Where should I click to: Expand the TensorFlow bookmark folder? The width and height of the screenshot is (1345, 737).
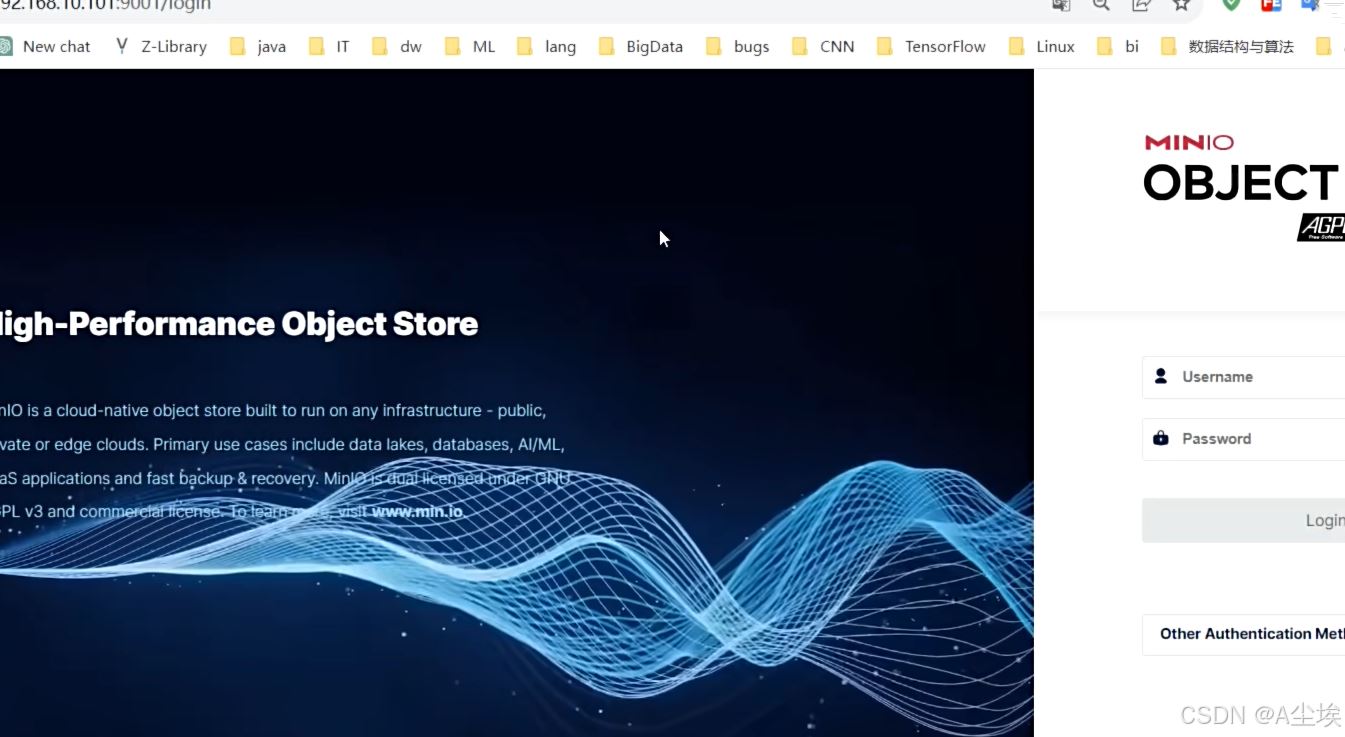click(931, 46)
